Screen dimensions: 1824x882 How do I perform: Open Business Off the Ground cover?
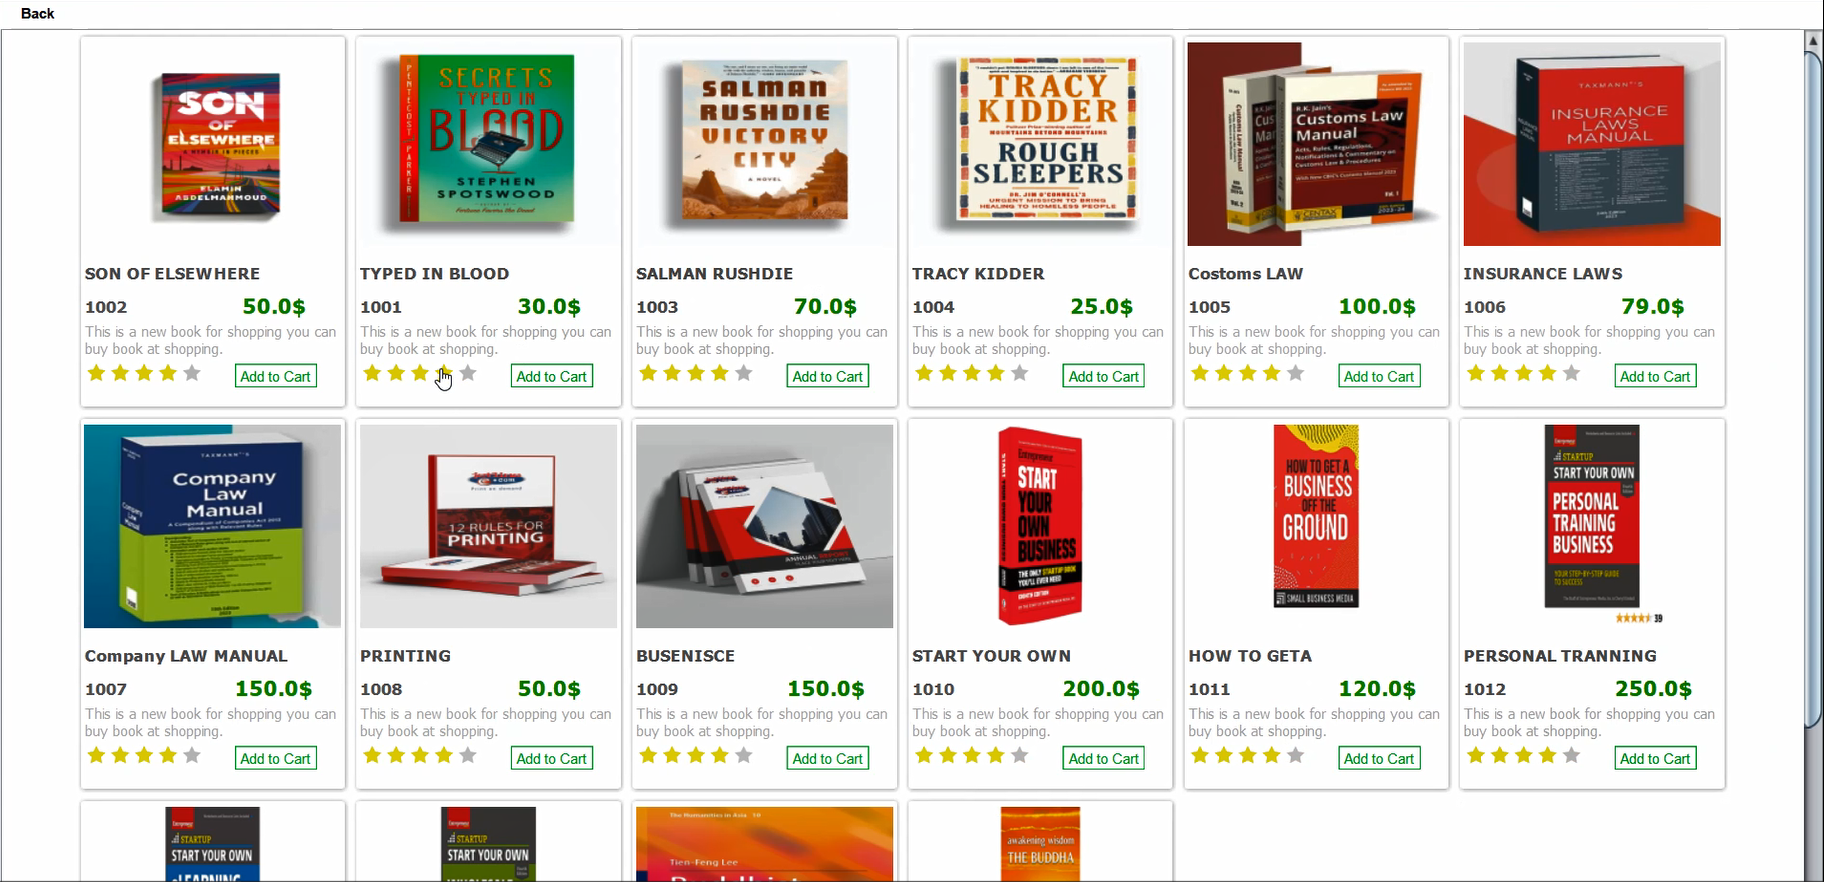(1317, 526)
